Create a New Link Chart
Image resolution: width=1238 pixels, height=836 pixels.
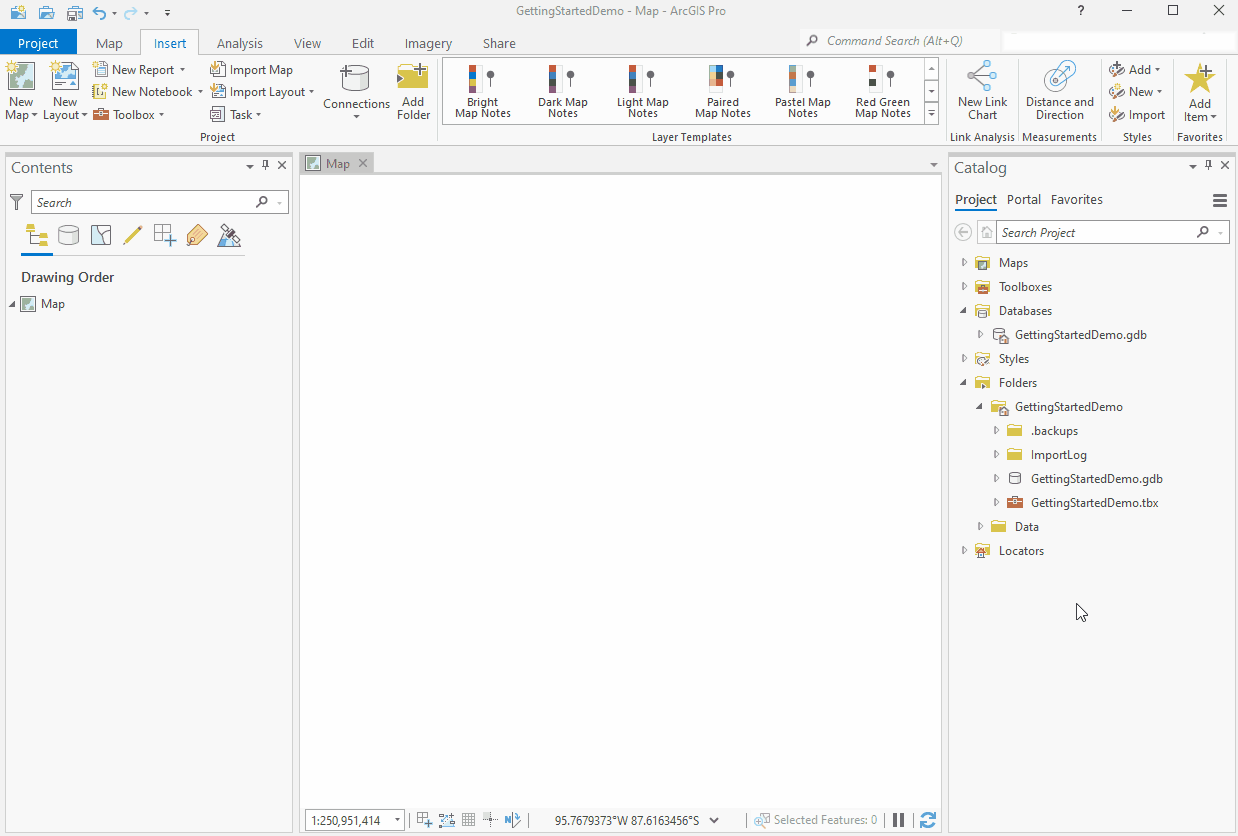click(982, 91)
